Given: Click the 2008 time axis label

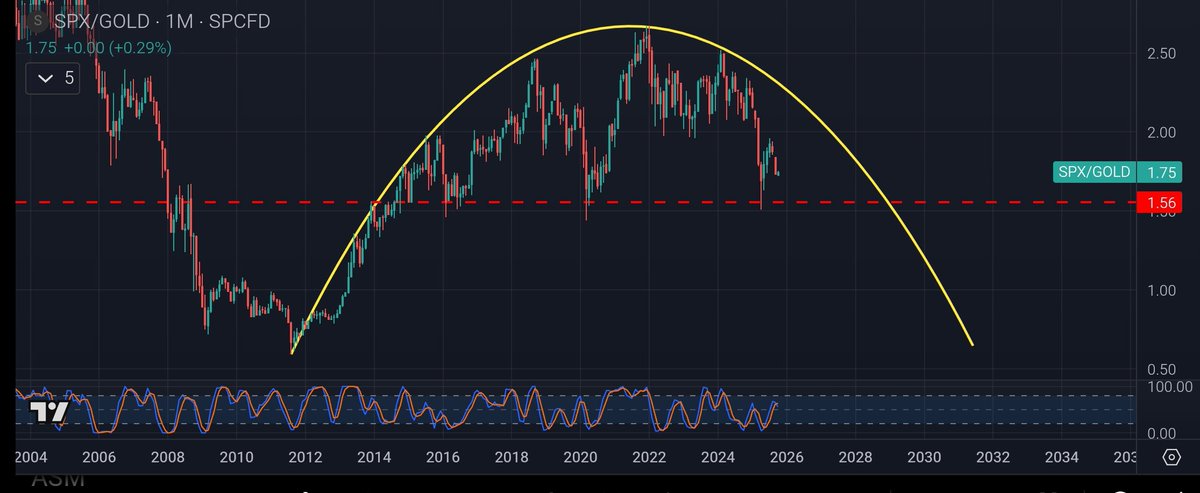Looking at the screenshot, I should click(167, 457).
